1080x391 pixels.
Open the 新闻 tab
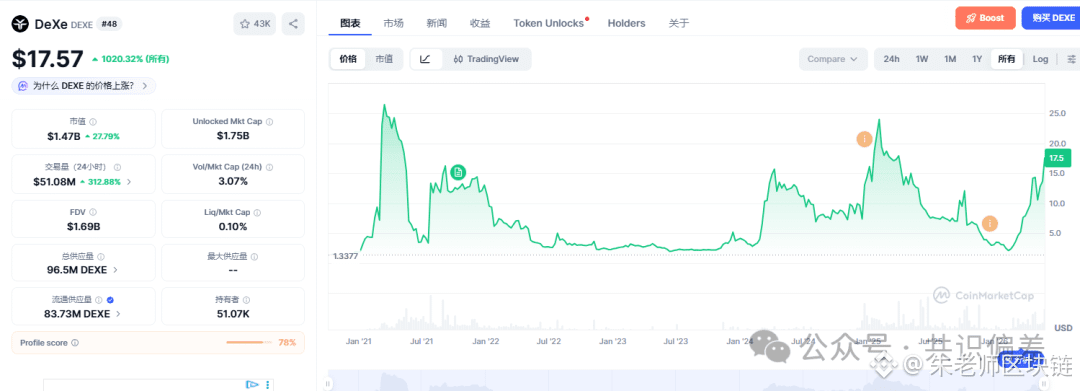click(x=437, y=23)
